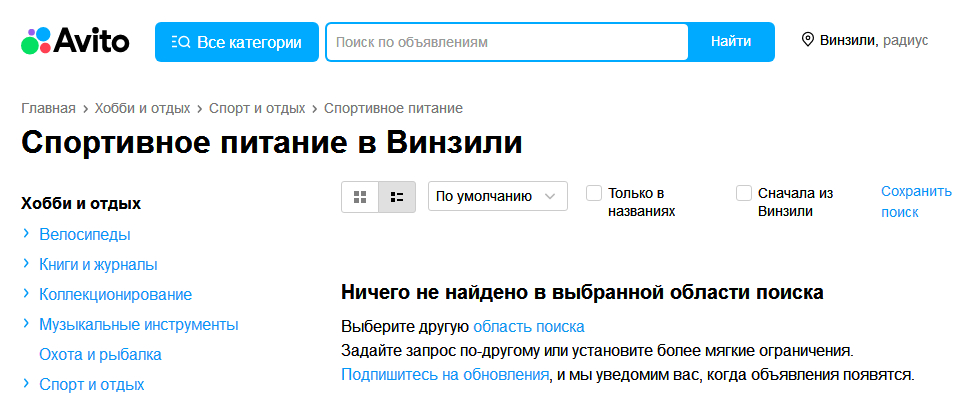Open the Все категории menu
Screen dimensions: 975x420
(x=237, y=42)
